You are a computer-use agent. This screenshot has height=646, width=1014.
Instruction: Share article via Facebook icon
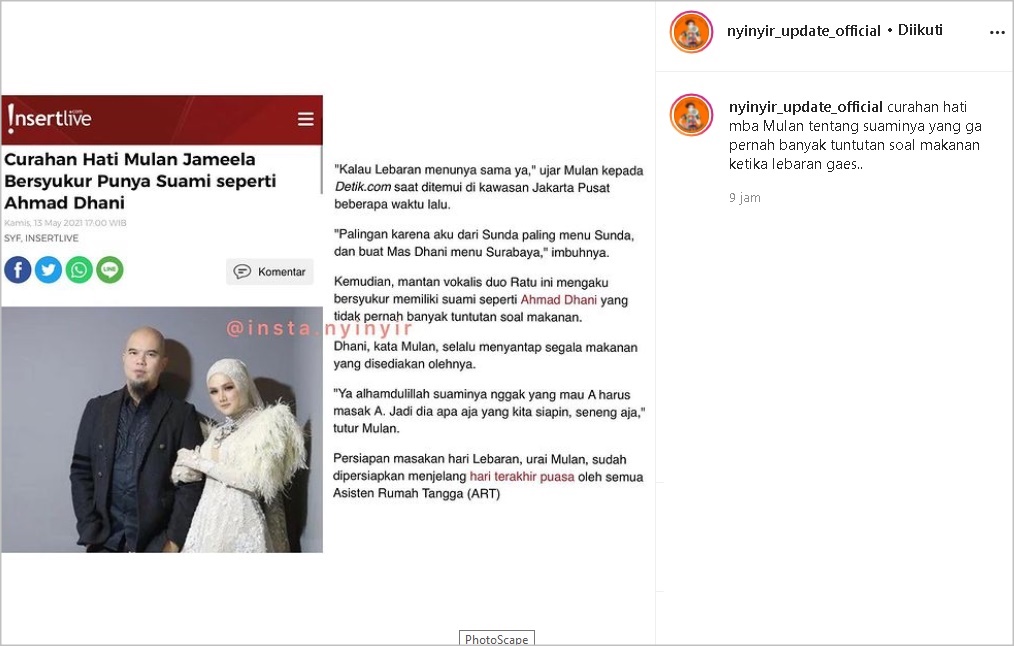tap(17, 270)
